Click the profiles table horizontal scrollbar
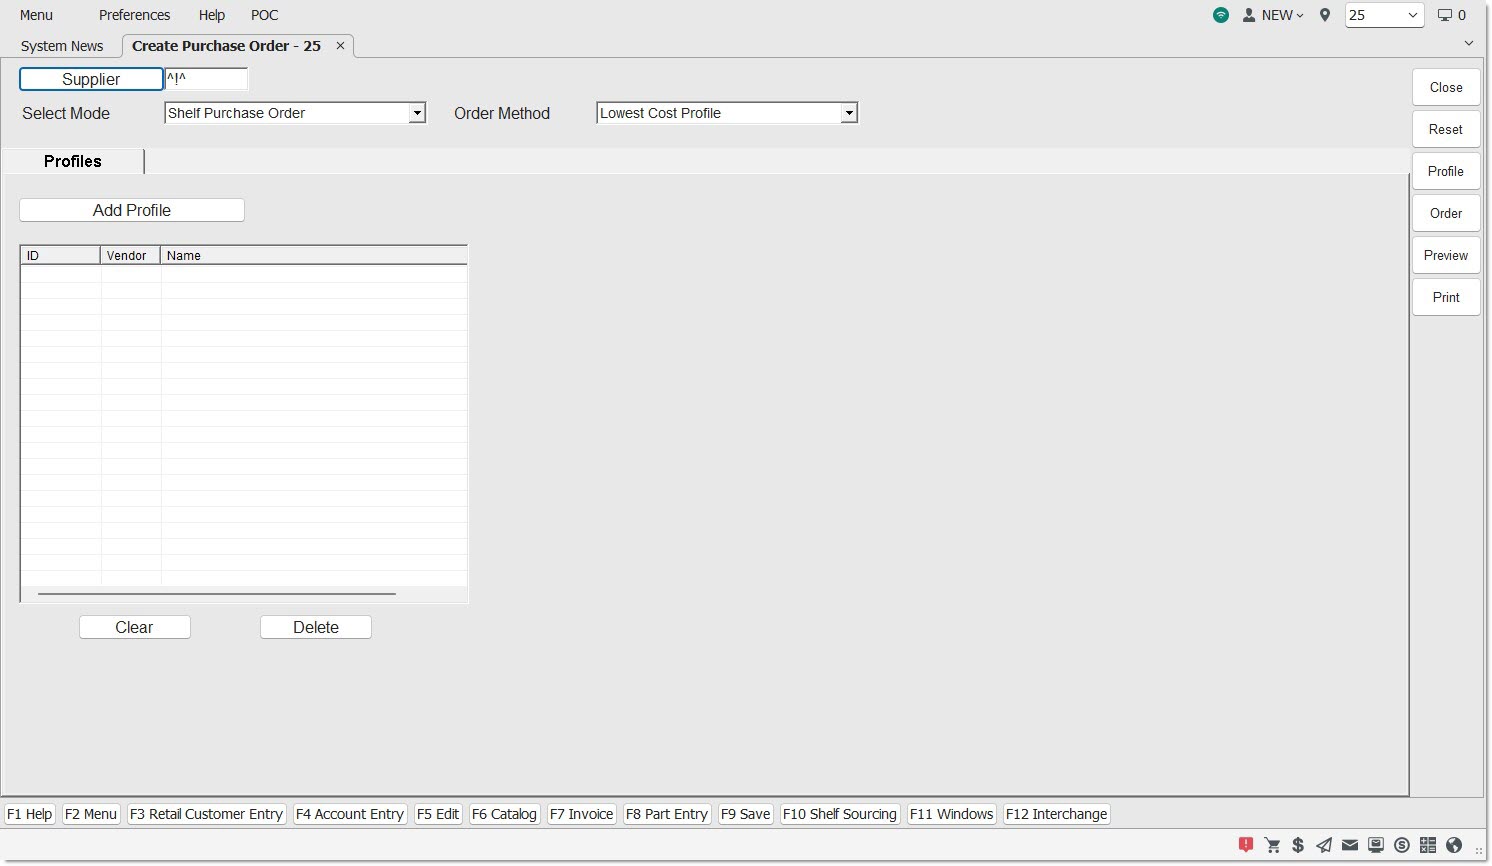This screenshot has width=1492, height=866. [x=217, y=594]
